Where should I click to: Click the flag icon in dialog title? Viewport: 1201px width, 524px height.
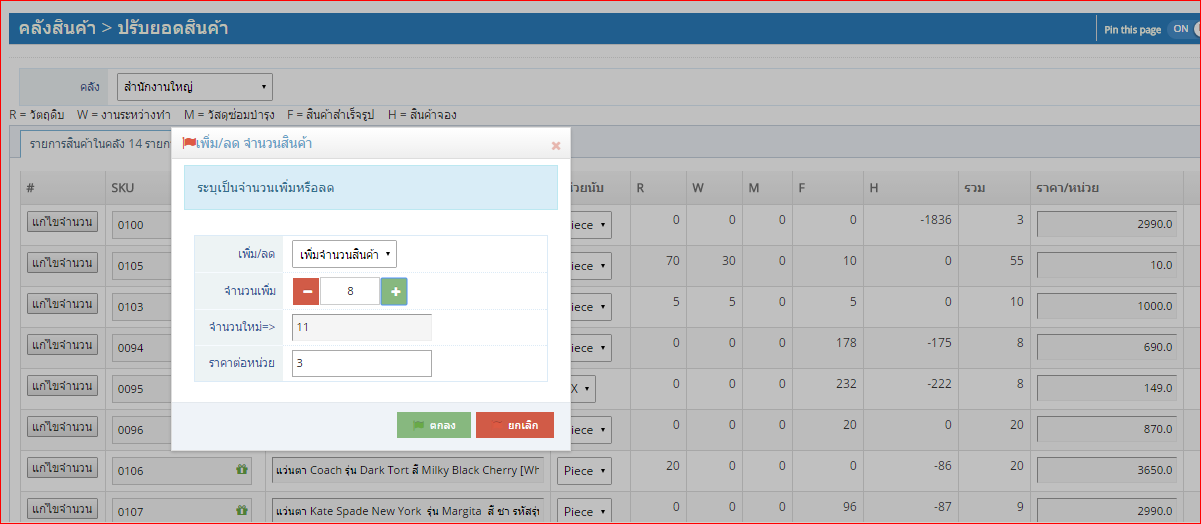(x=189, y=143)
